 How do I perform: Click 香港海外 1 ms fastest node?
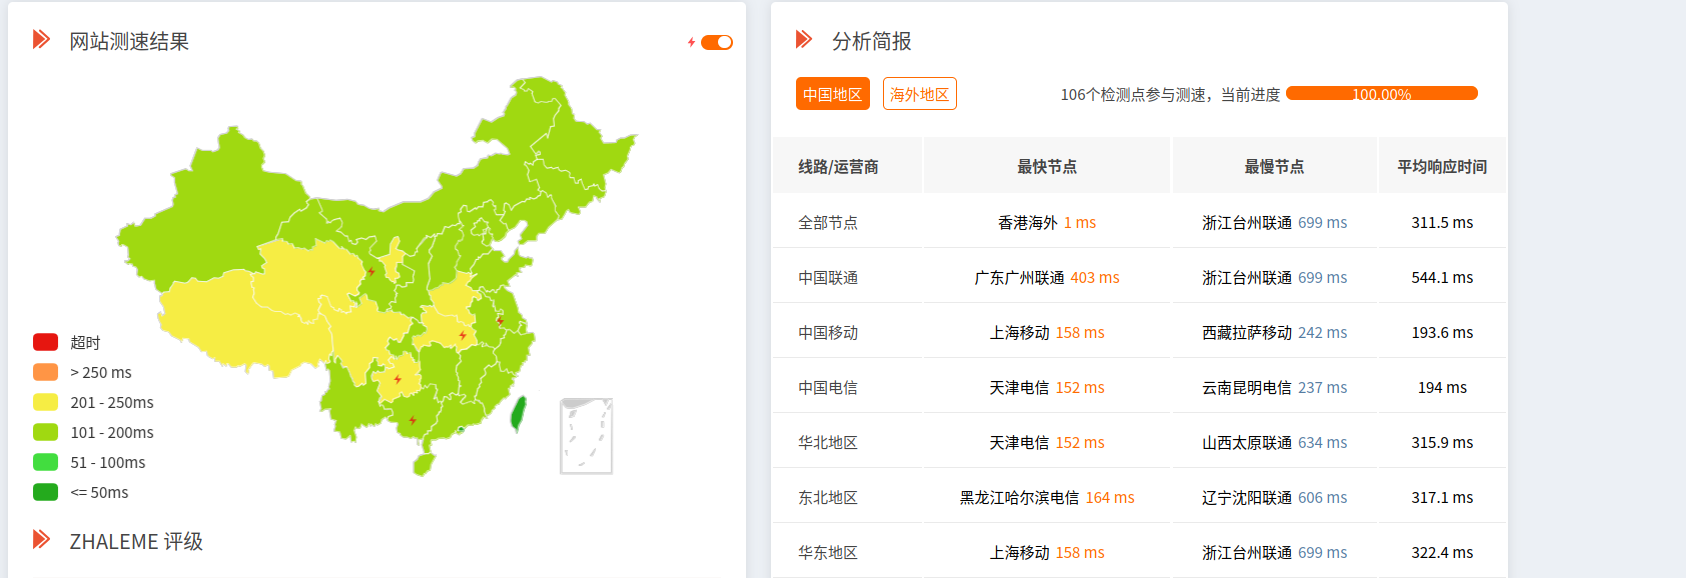click(x=1047, y=222)
